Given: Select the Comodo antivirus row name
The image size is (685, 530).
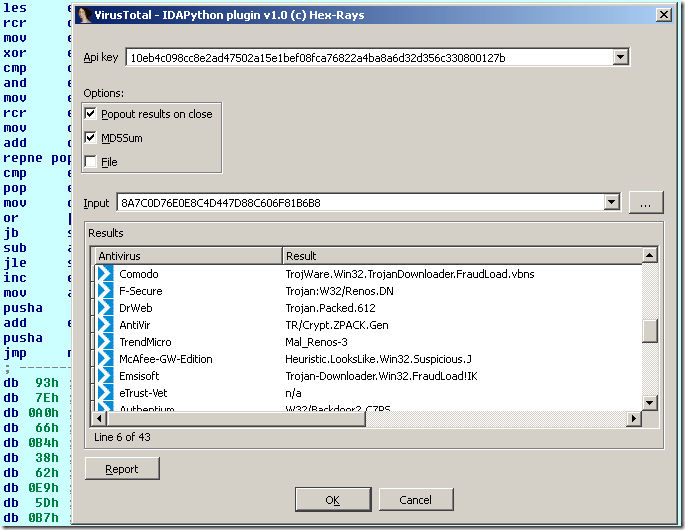Looking at the screenshot, I should click(139, 274).
